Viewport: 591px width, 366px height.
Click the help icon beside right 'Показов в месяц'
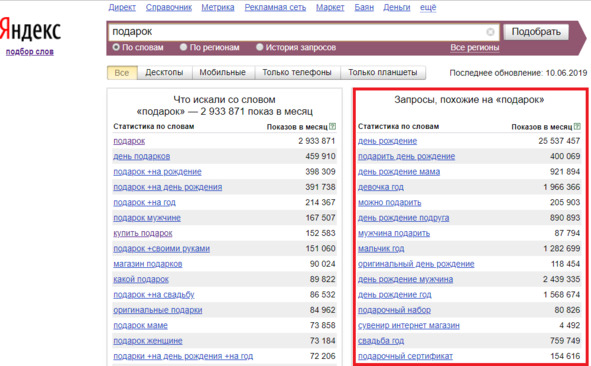[x=577, y=127]
